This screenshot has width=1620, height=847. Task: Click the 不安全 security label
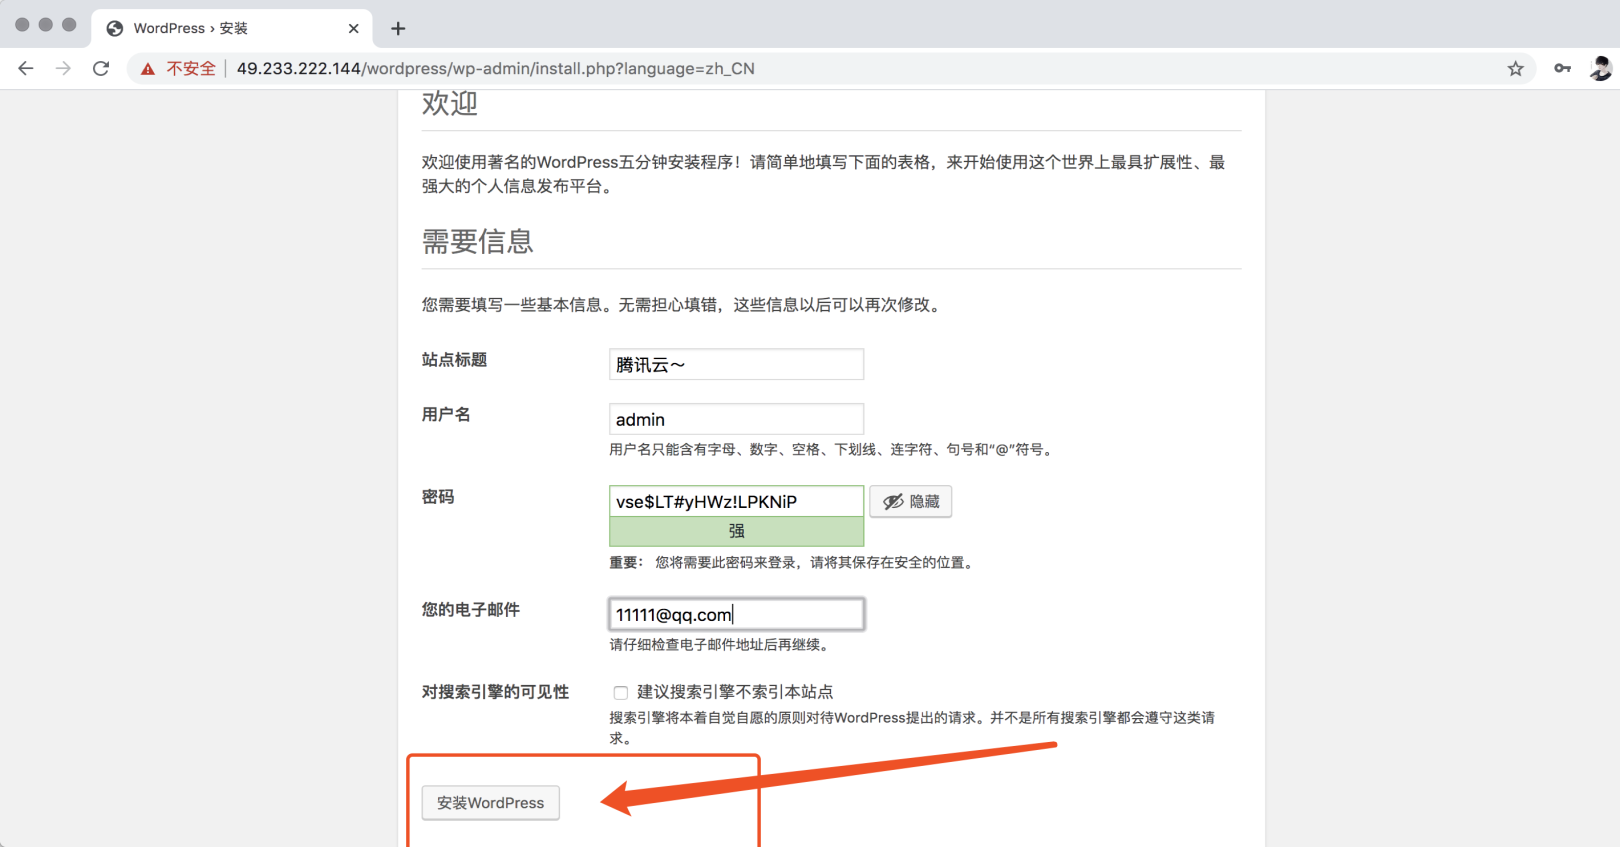[191, 68]
